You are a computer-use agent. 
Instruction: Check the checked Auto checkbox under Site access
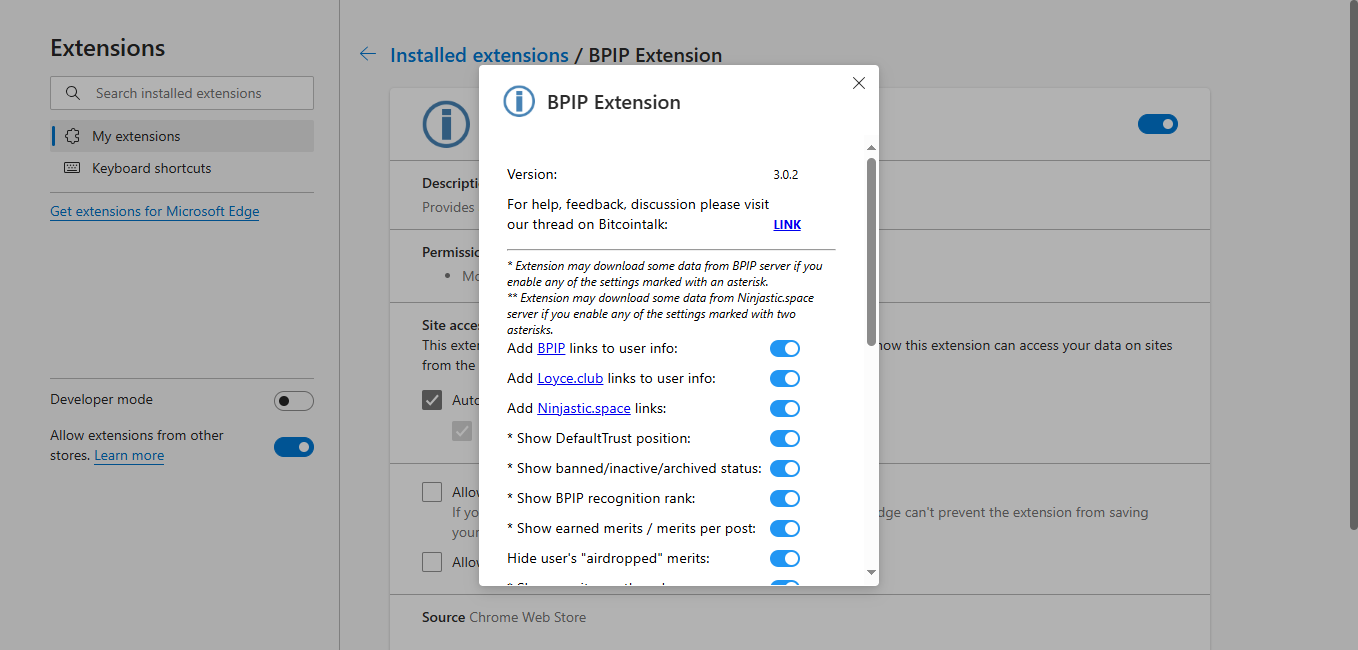point(432,400)
